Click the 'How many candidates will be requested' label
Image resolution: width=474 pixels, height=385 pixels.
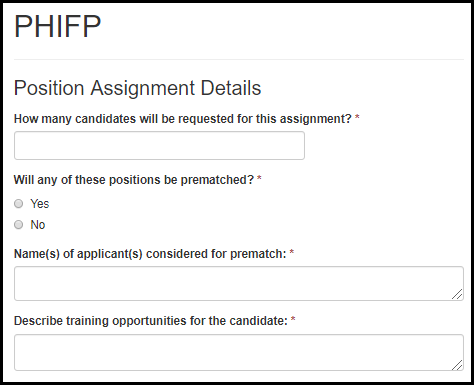183,119
